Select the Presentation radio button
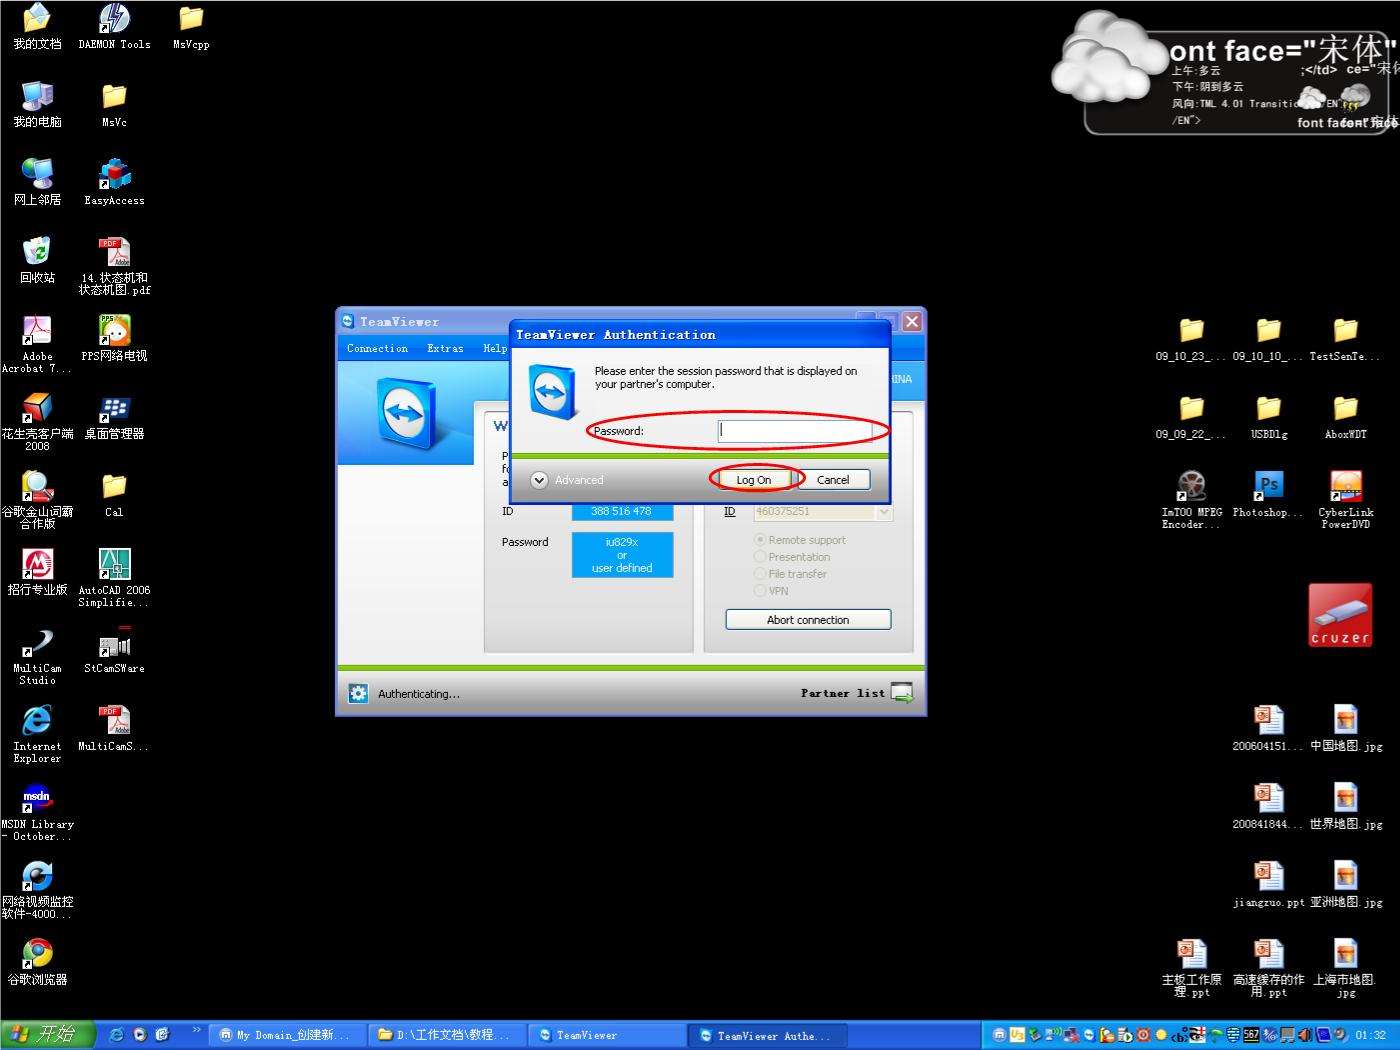This screenshot has height=1050, width=1400. click(760, 557)
